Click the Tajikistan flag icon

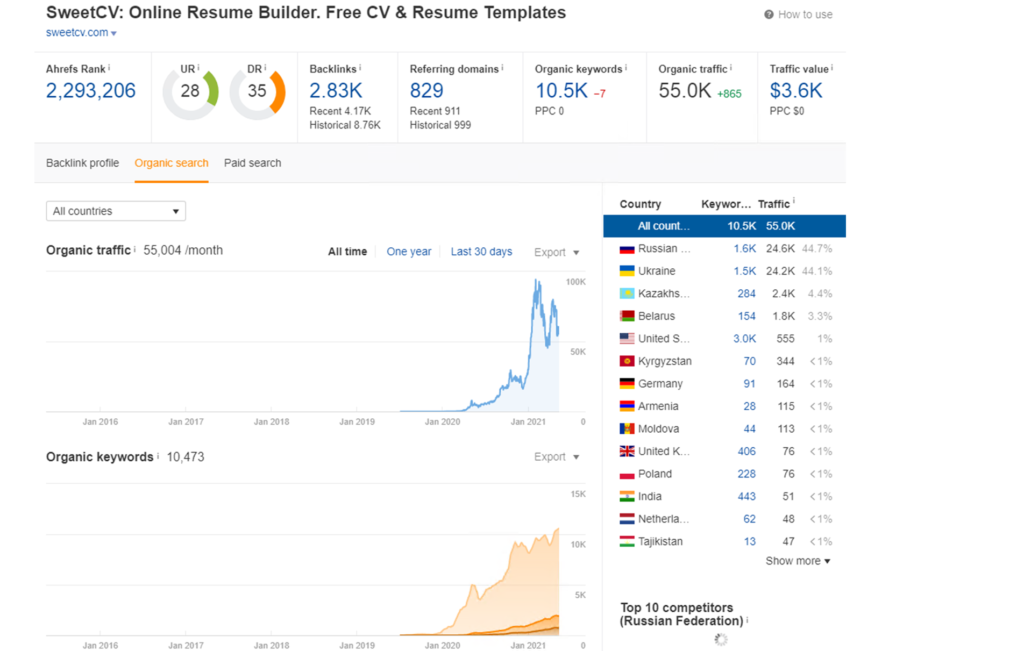(627, 541)
